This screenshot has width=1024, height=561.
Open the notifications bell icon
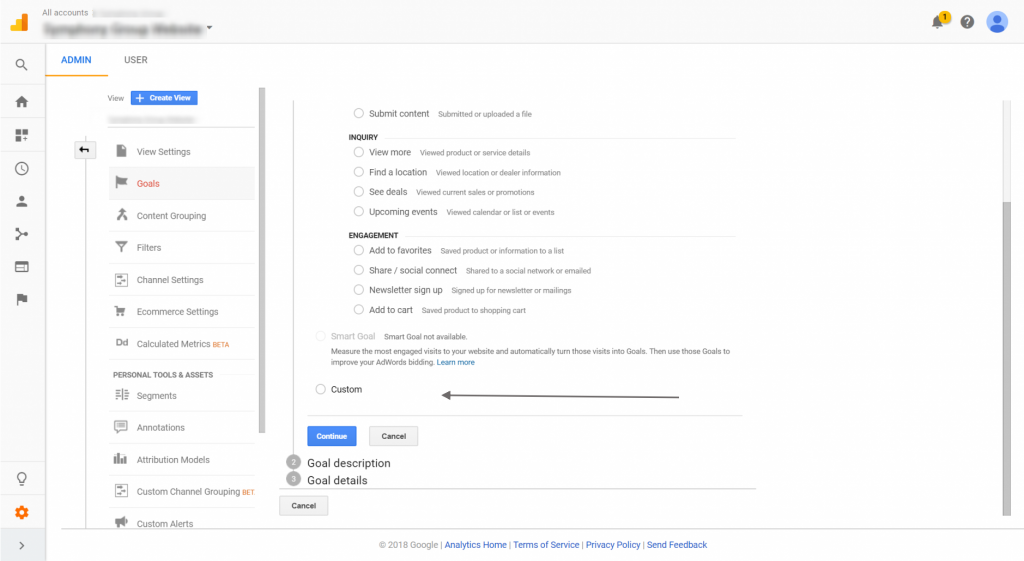point(938,22)
